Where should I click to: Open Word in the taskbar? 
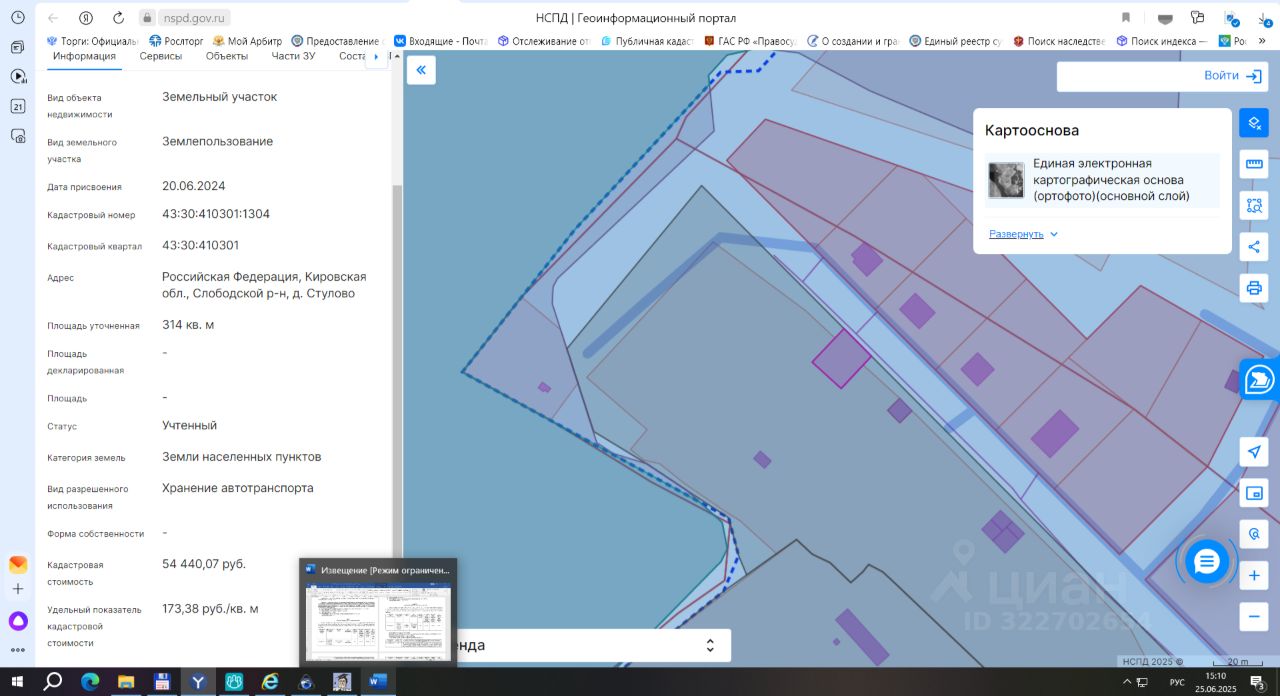point(378,681)
